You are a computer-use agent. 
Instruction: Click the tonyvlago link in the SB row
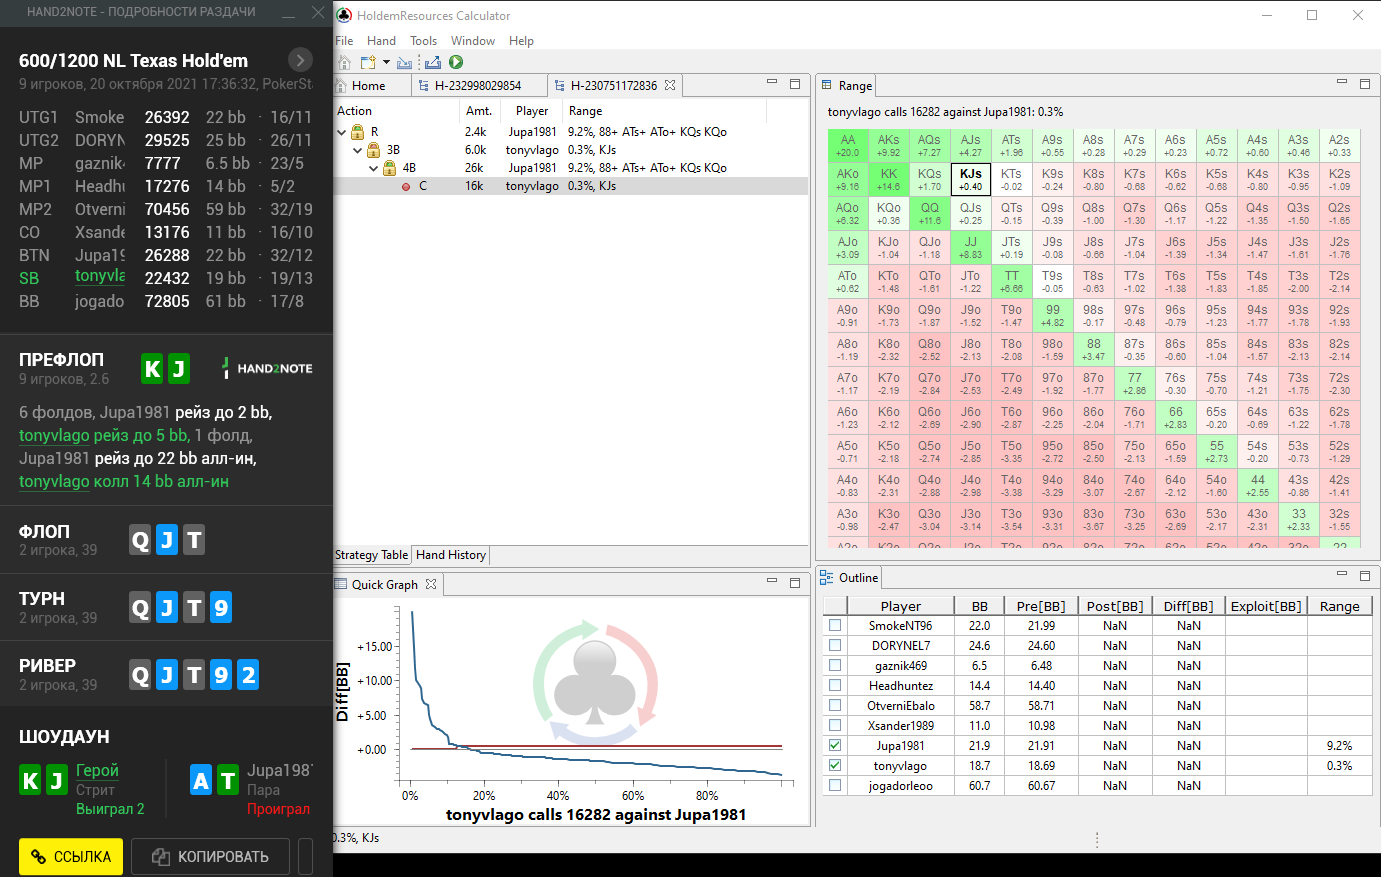[x=100, y=276]
